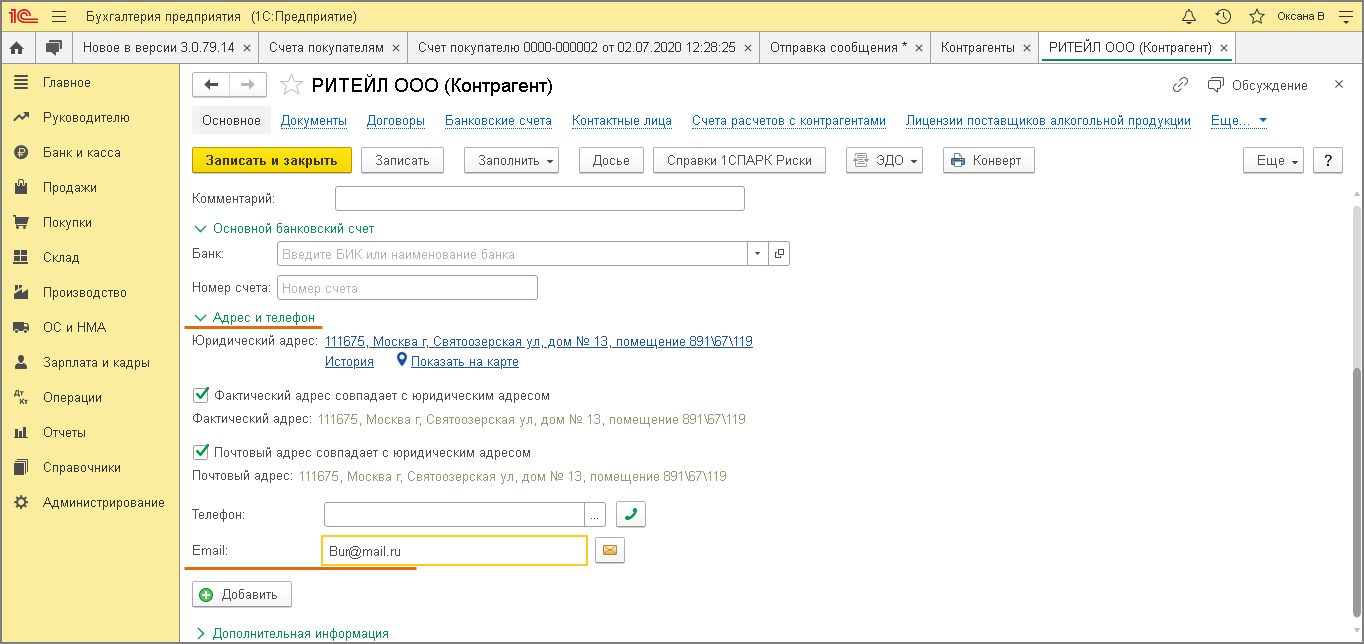Open Склад section in sidebar
This screenshot has width=1364, height=644.
click(x=61, y=257)
